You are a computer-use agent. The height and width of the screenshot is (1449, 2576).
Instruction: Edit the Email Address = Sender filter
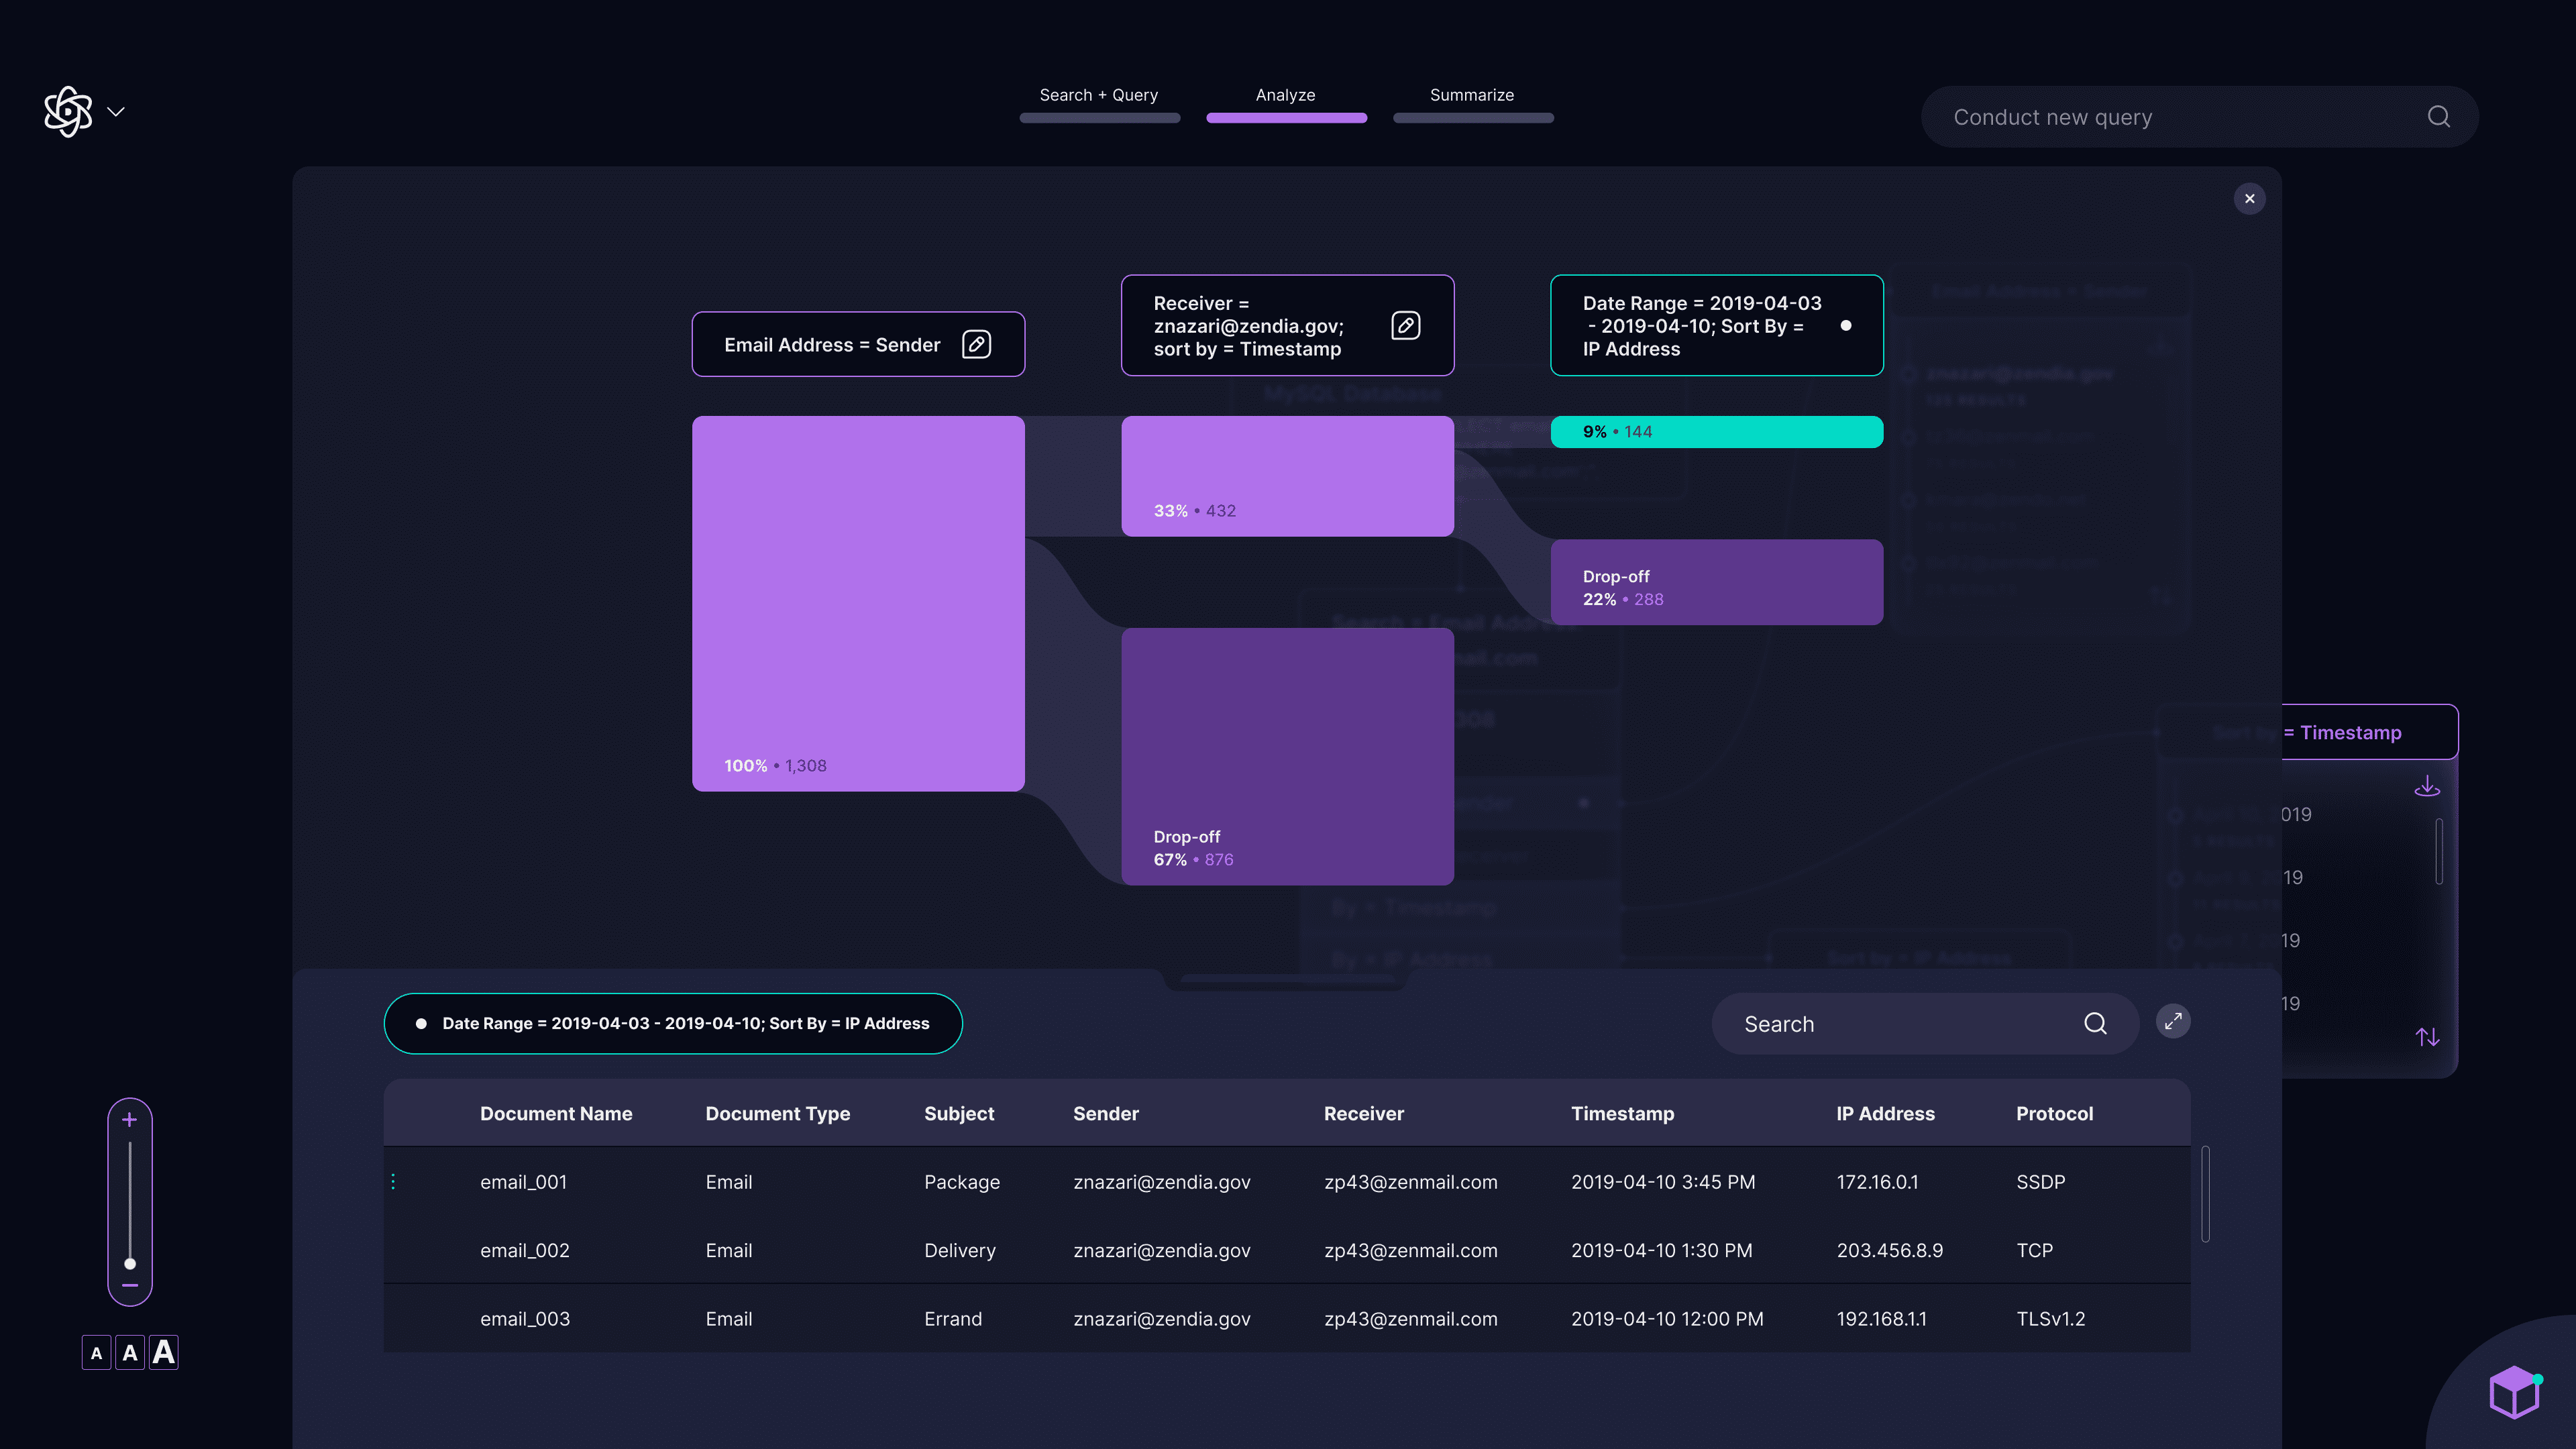(976, 345)
